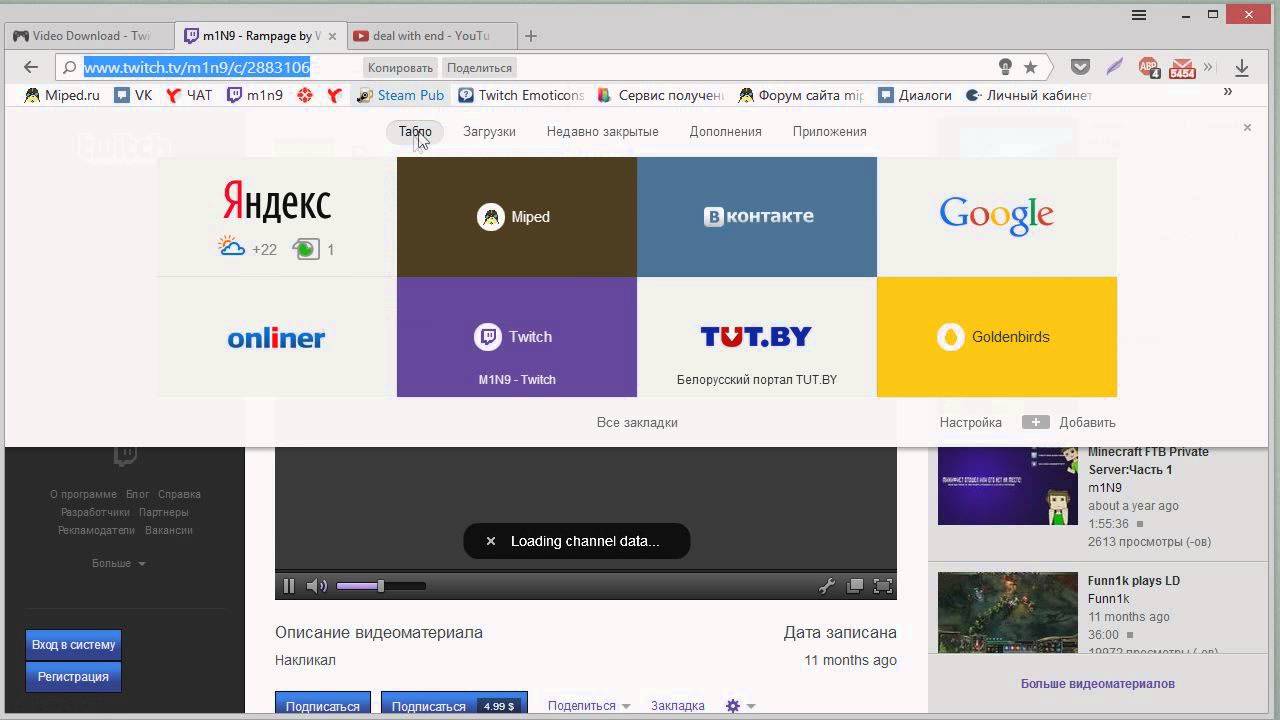
Task: Open a new tab with plus
Action: pos(531,36)
